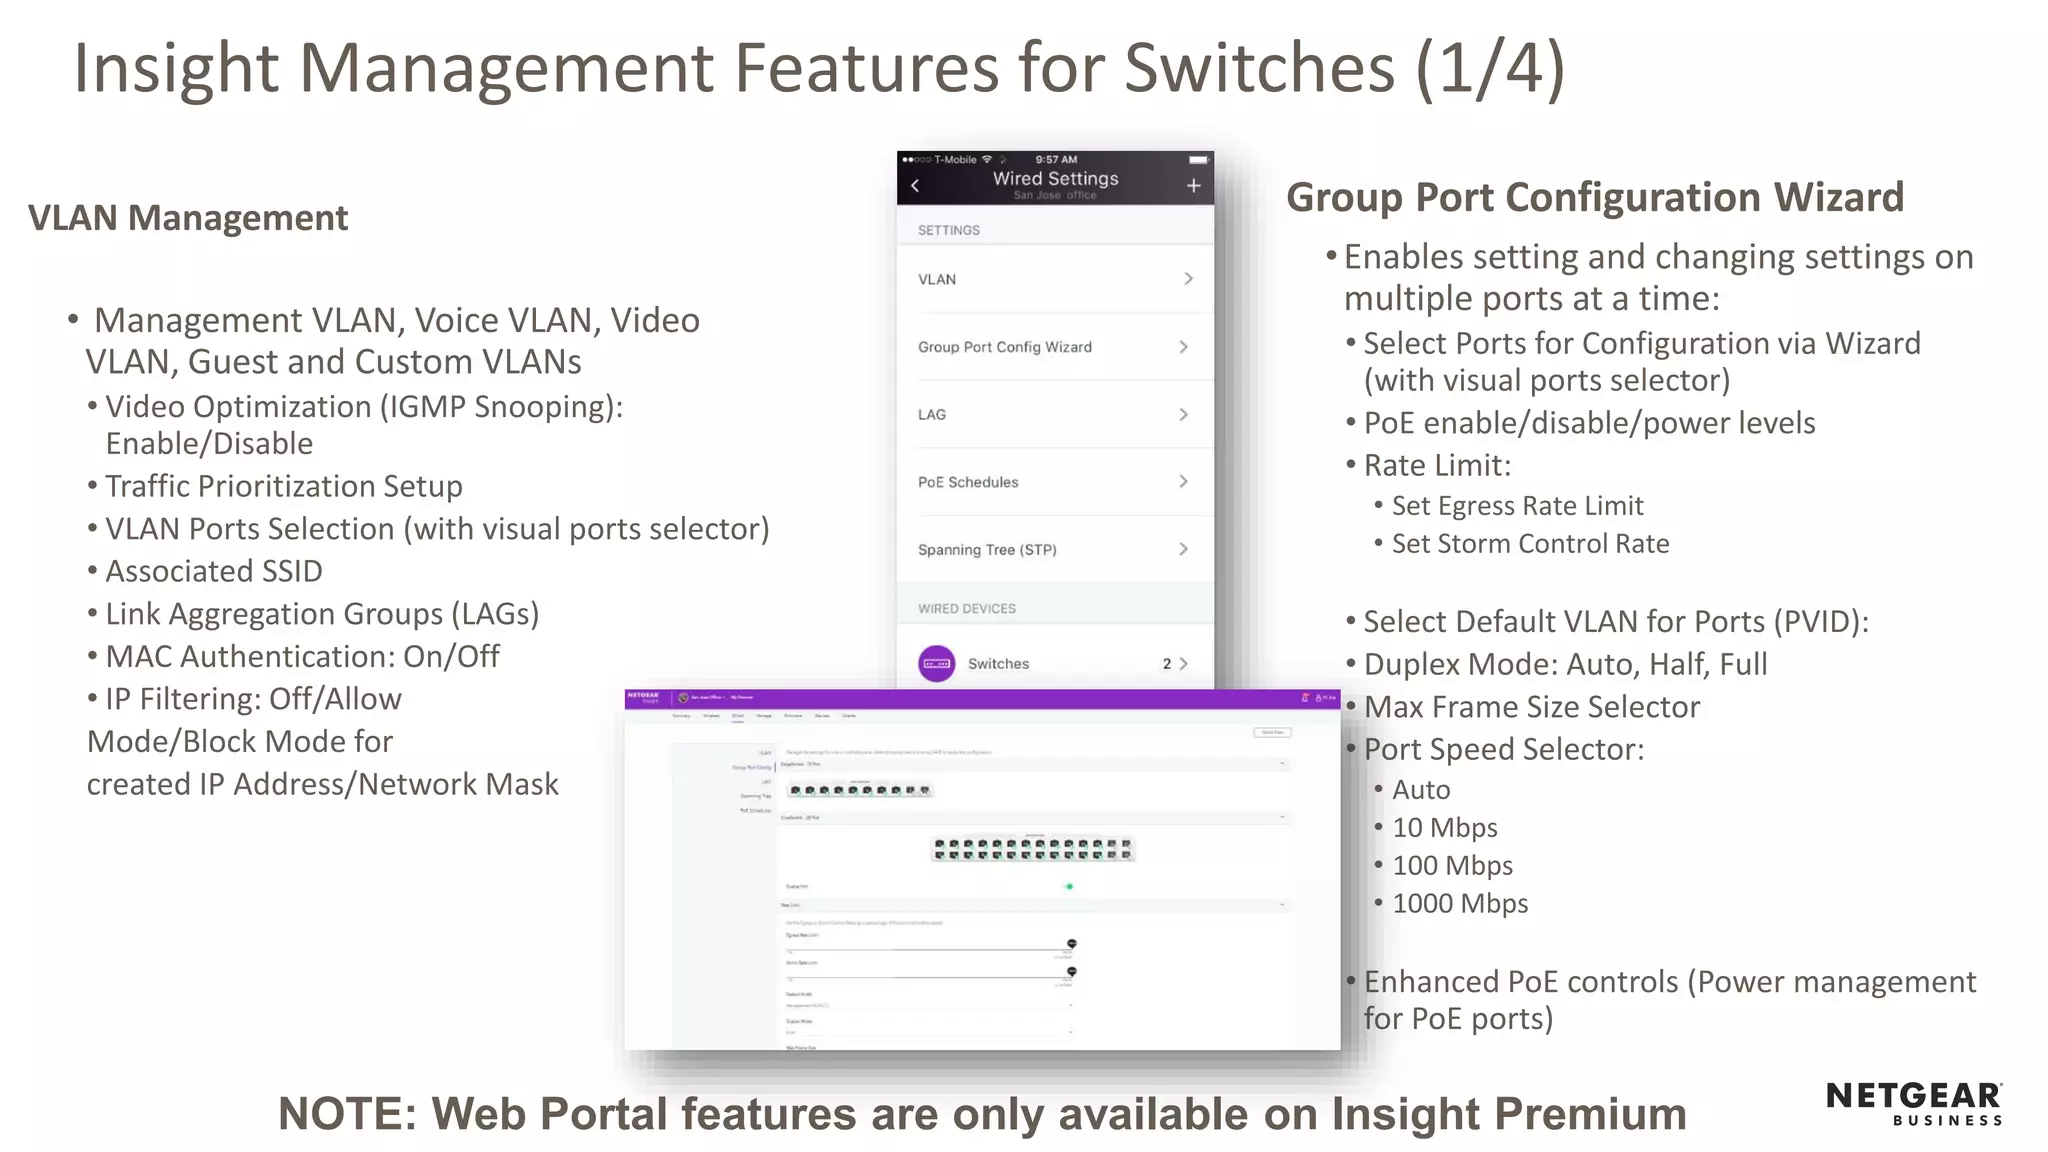
Task: Open the Duplex Mode dropdown in the portal
Action: [928, 1032]
